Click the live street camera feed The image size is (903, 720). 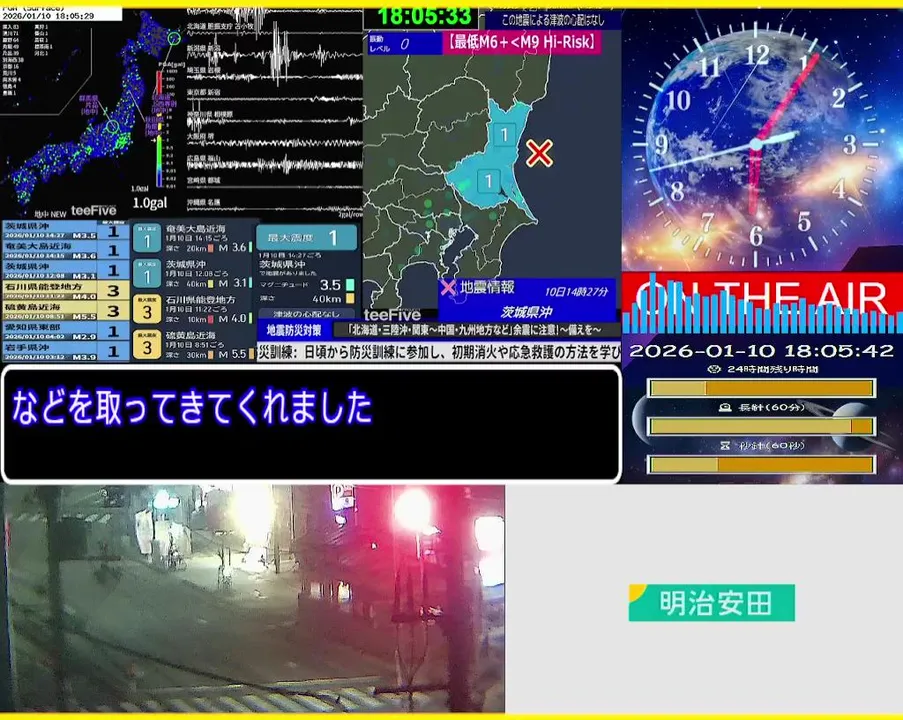pos(253,598)
